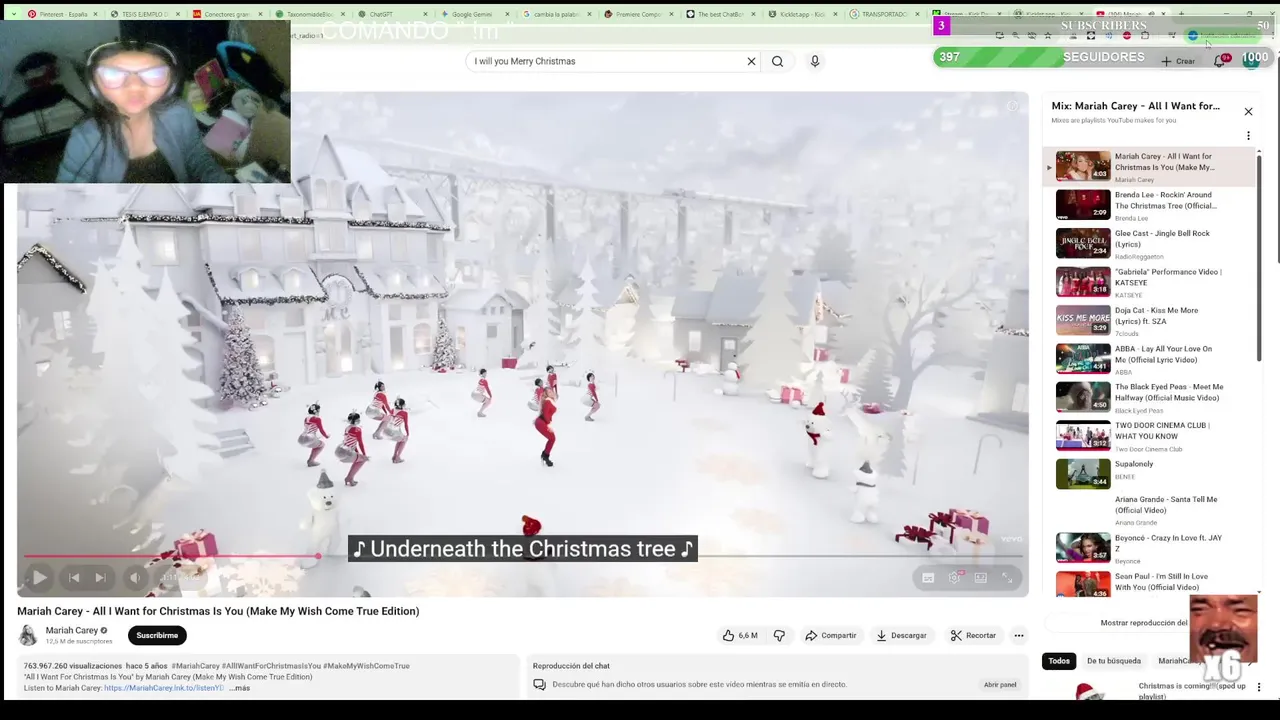
Task: Toggle subtitles in the video player
Action: tap(928, 577)
